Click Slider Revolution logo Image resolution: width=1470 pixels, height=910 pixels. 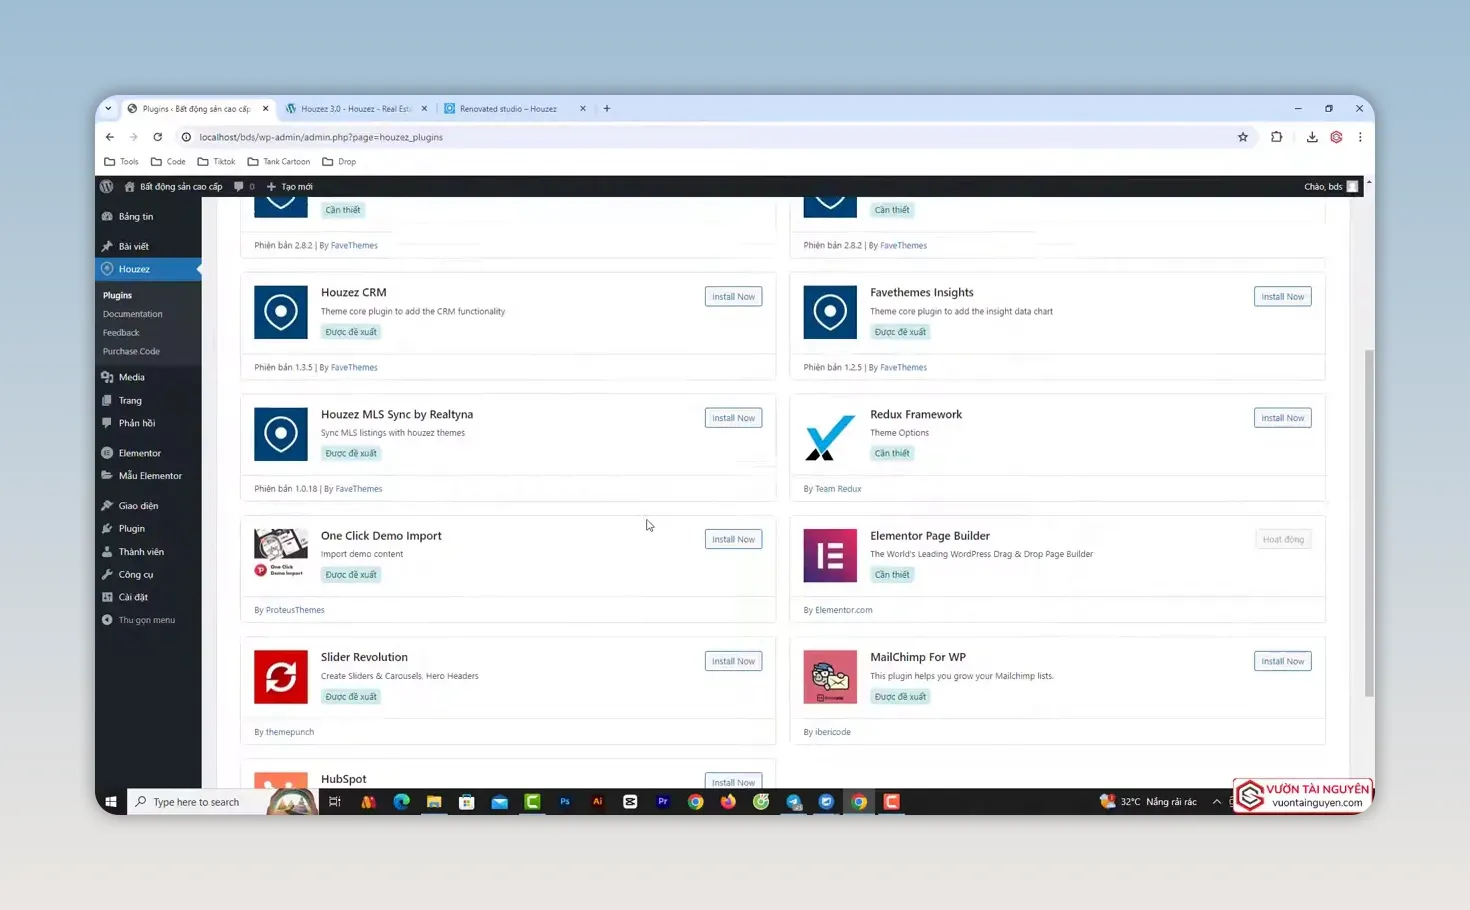click(281, 677)
